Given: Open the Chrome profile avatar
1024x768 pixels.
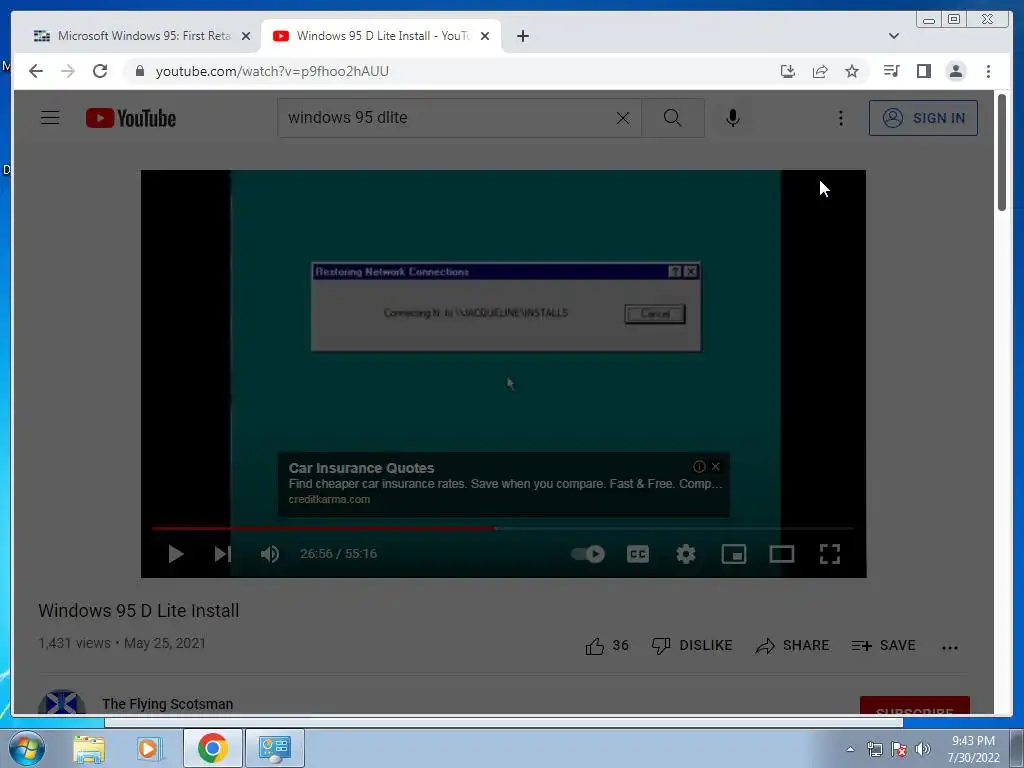Looking at the screenshot, I should [955, 71].
